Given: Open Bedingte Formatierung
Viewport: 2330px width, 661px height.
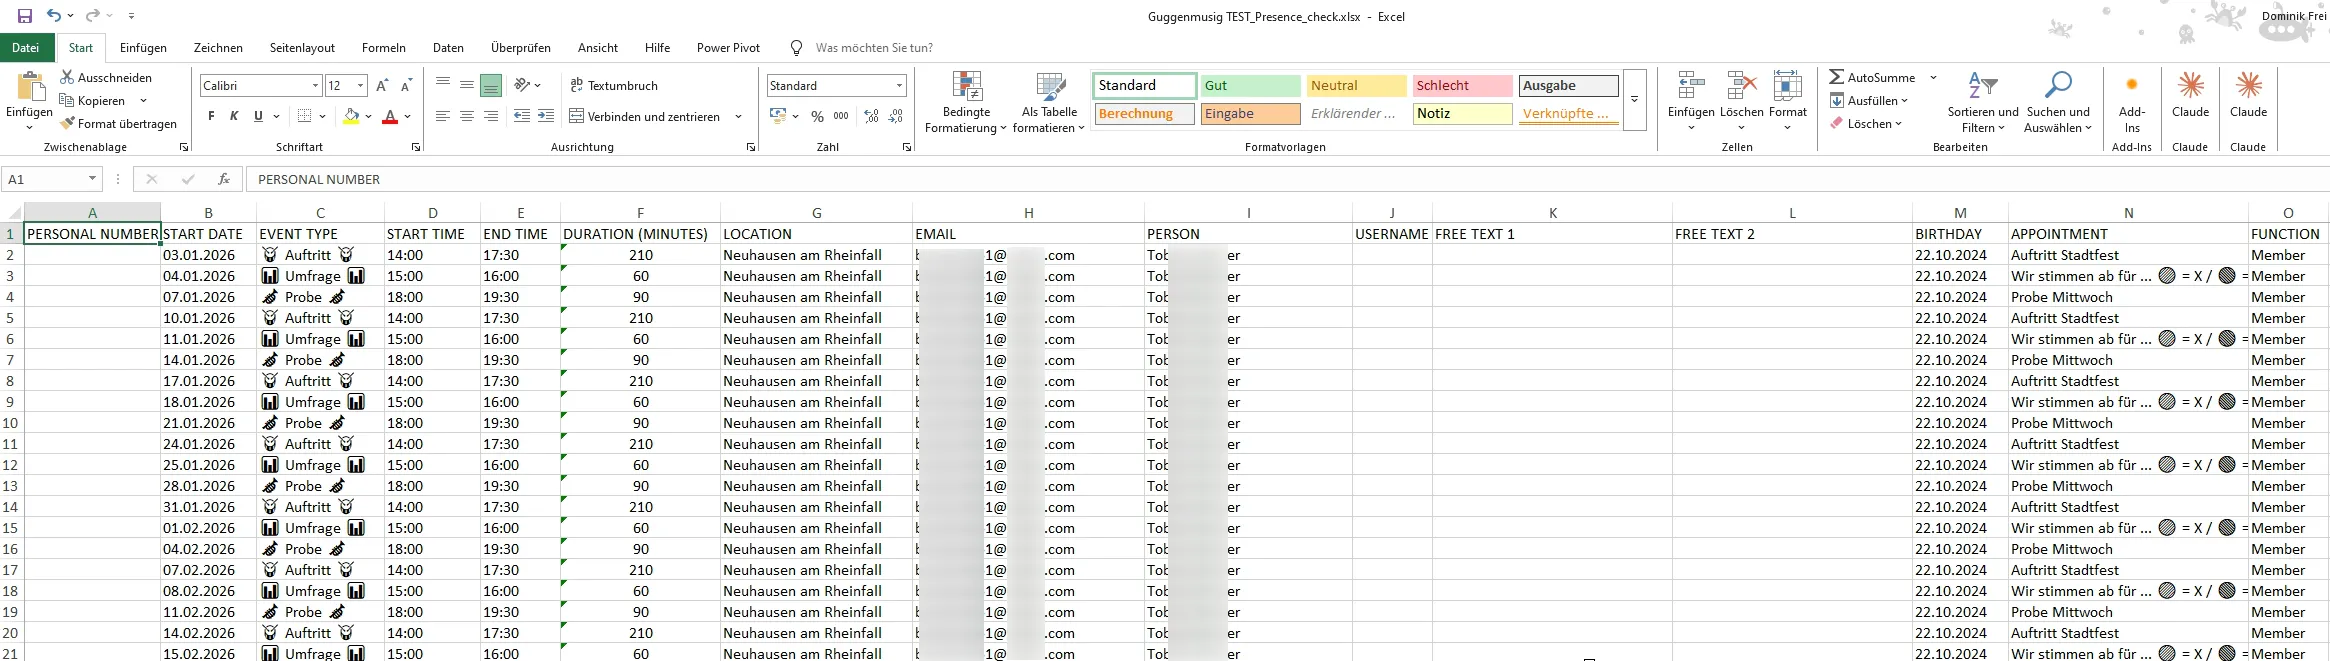Looking at the screenshot, I should point(966,102).
